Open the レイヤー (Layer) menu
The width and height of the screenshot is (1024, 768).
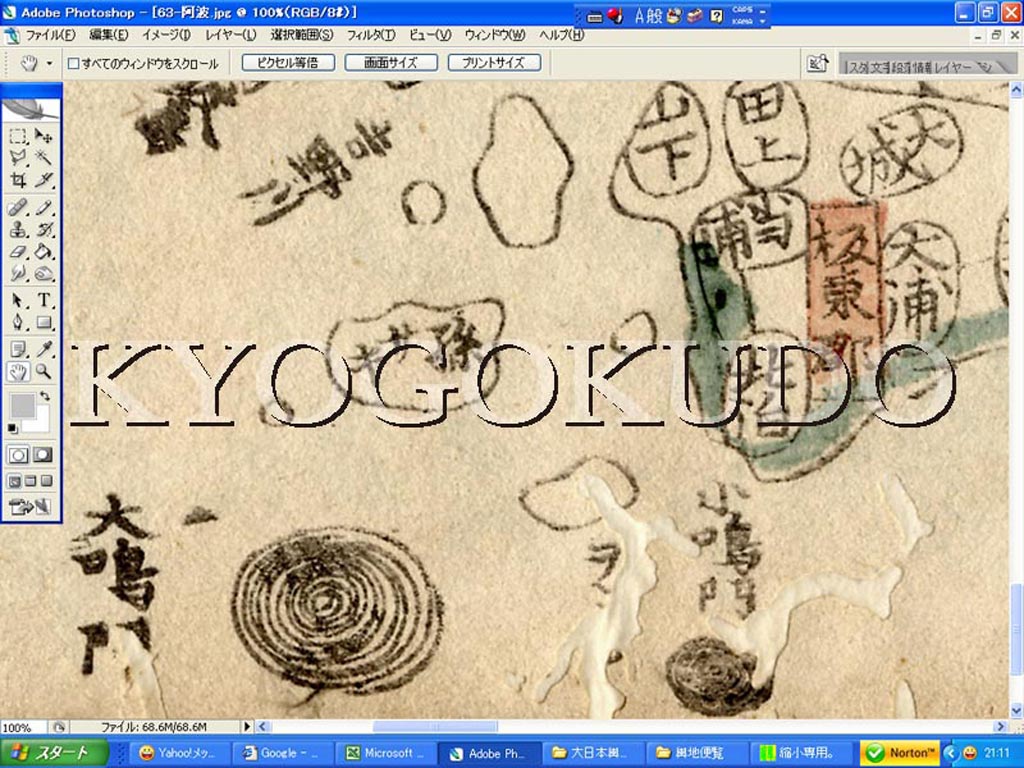pyautogui.click(x=231, y=35)
